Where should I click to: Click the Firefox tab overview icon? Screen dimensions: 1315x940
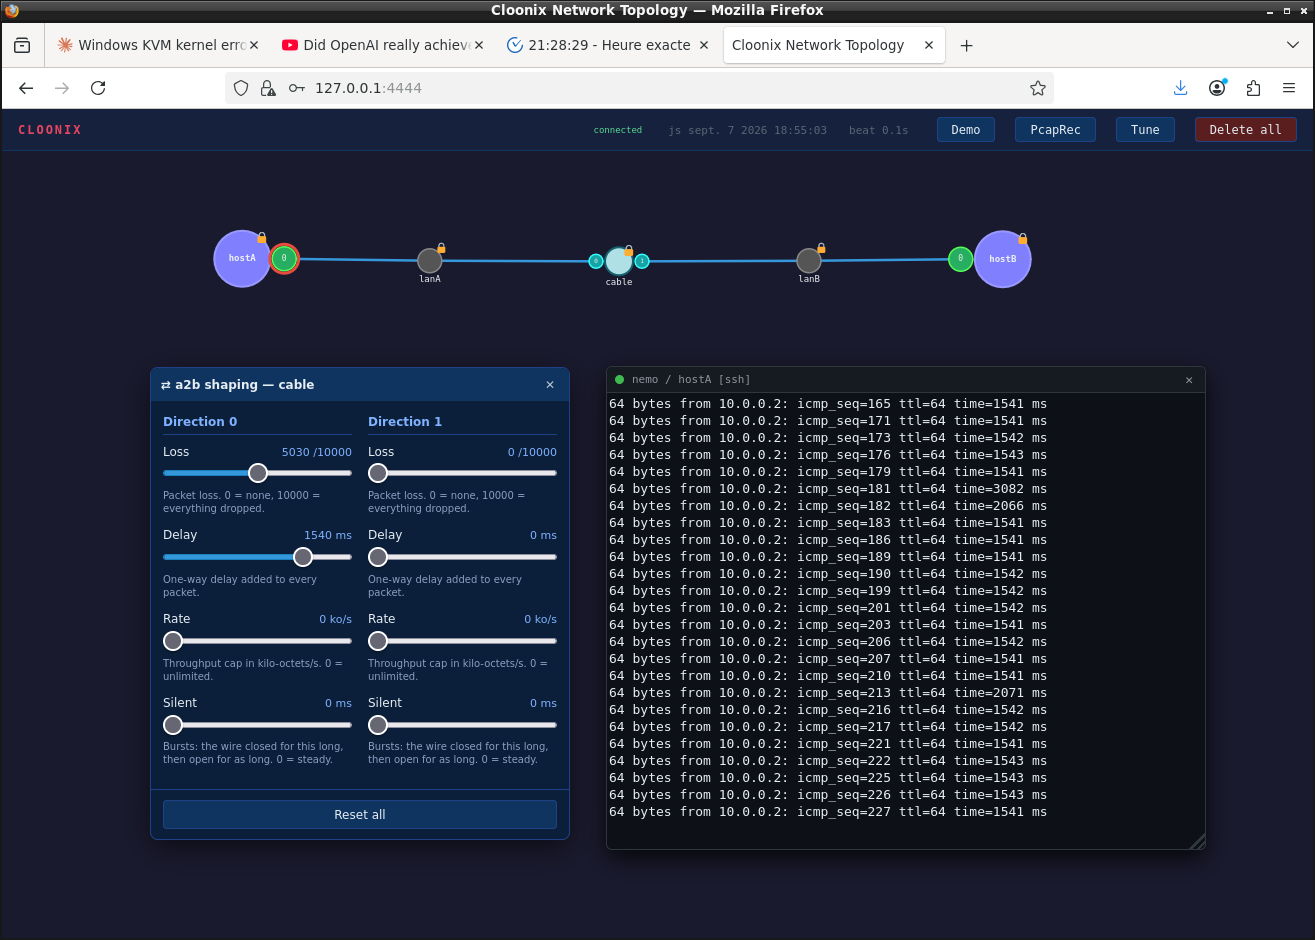coord(22,45)
